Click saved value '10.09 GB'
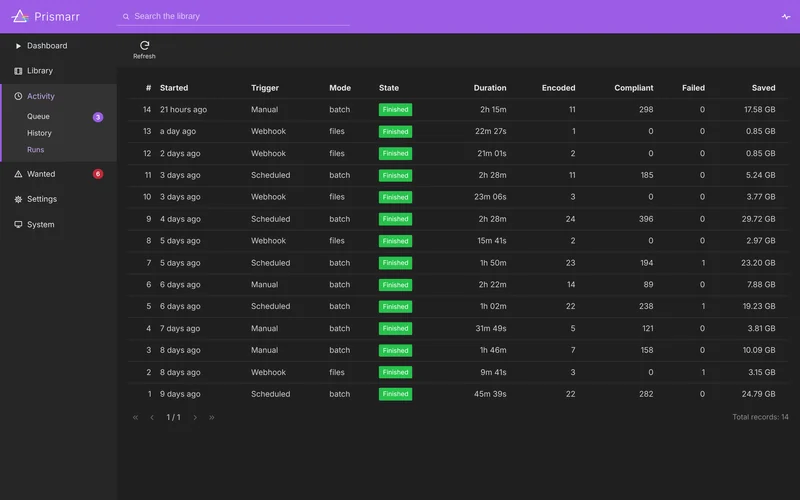Image resolution: width=800 pixels, height=500 pixels. (x=759, y=350)
